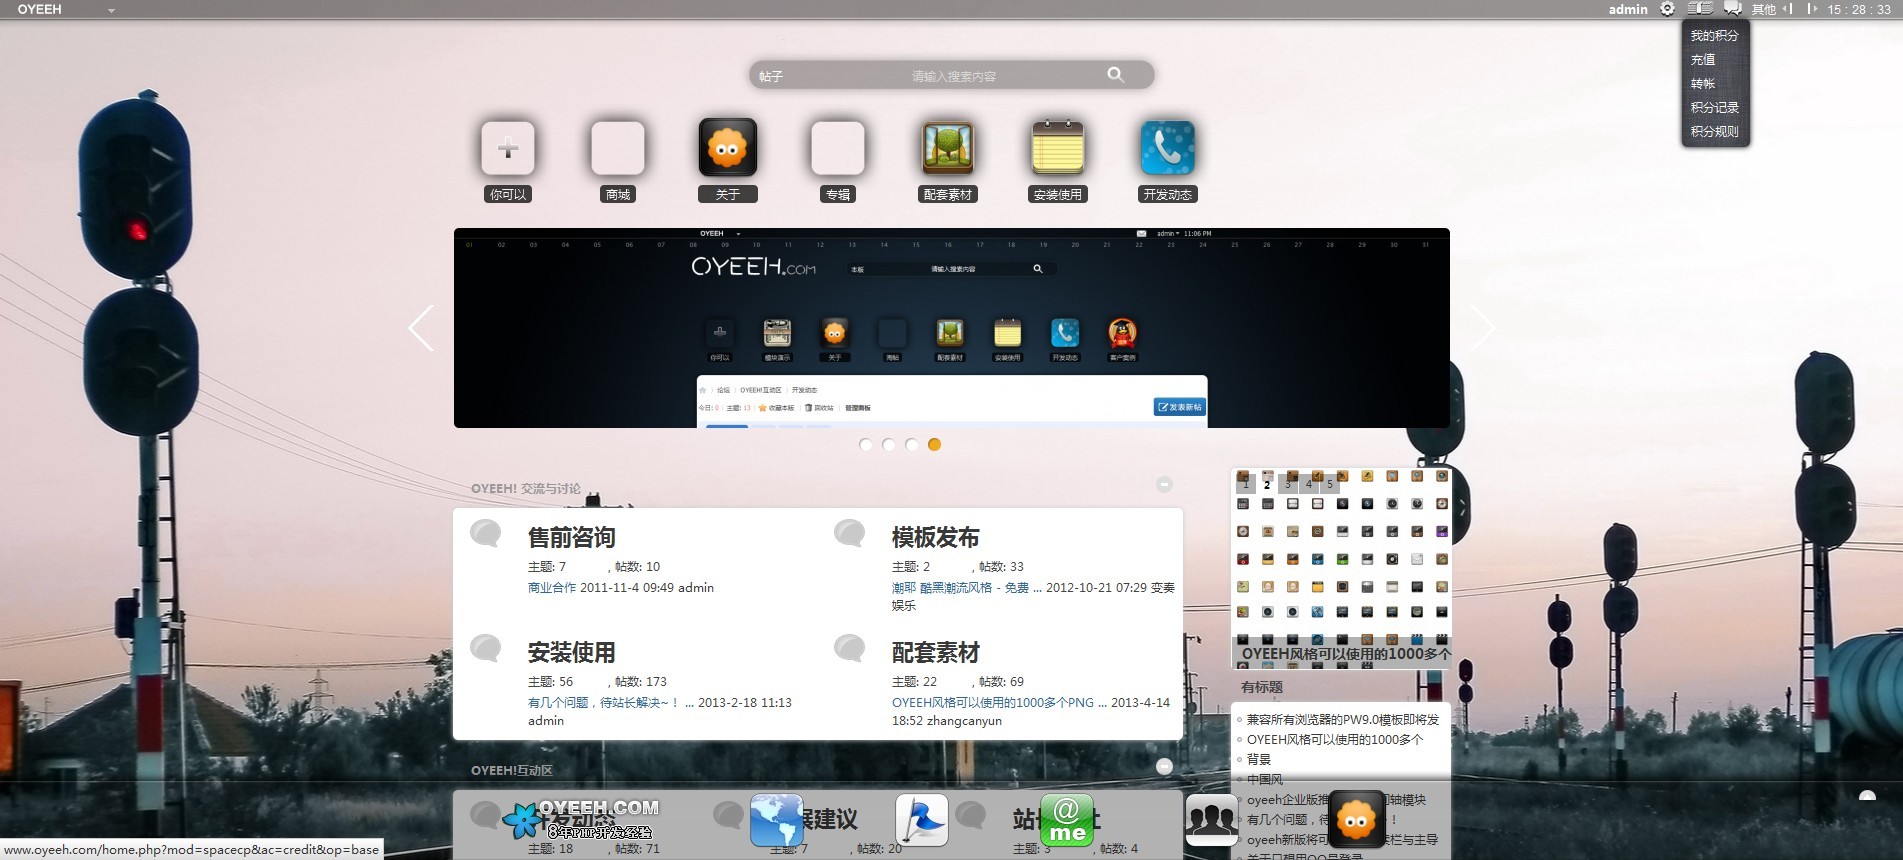Click the blue flag icon in dock

pos(922,821)
